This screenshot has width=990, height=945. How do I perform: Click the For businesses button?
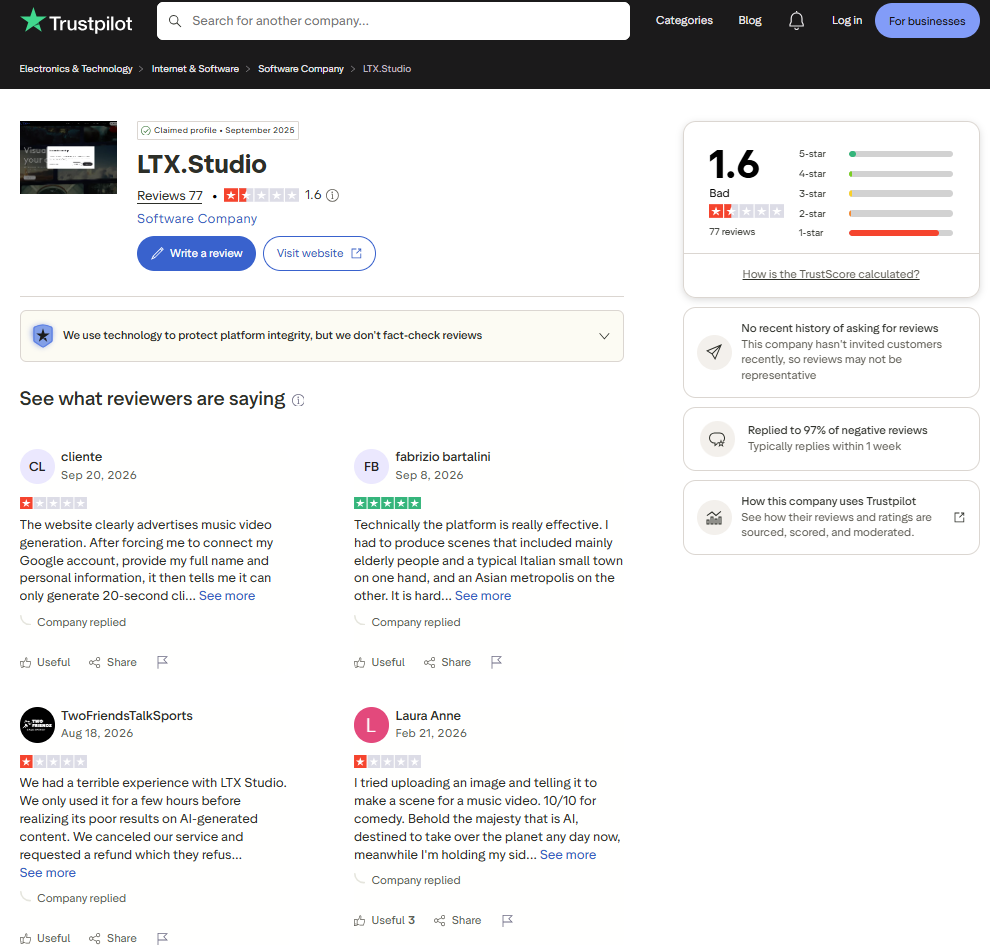pos(927,21)
